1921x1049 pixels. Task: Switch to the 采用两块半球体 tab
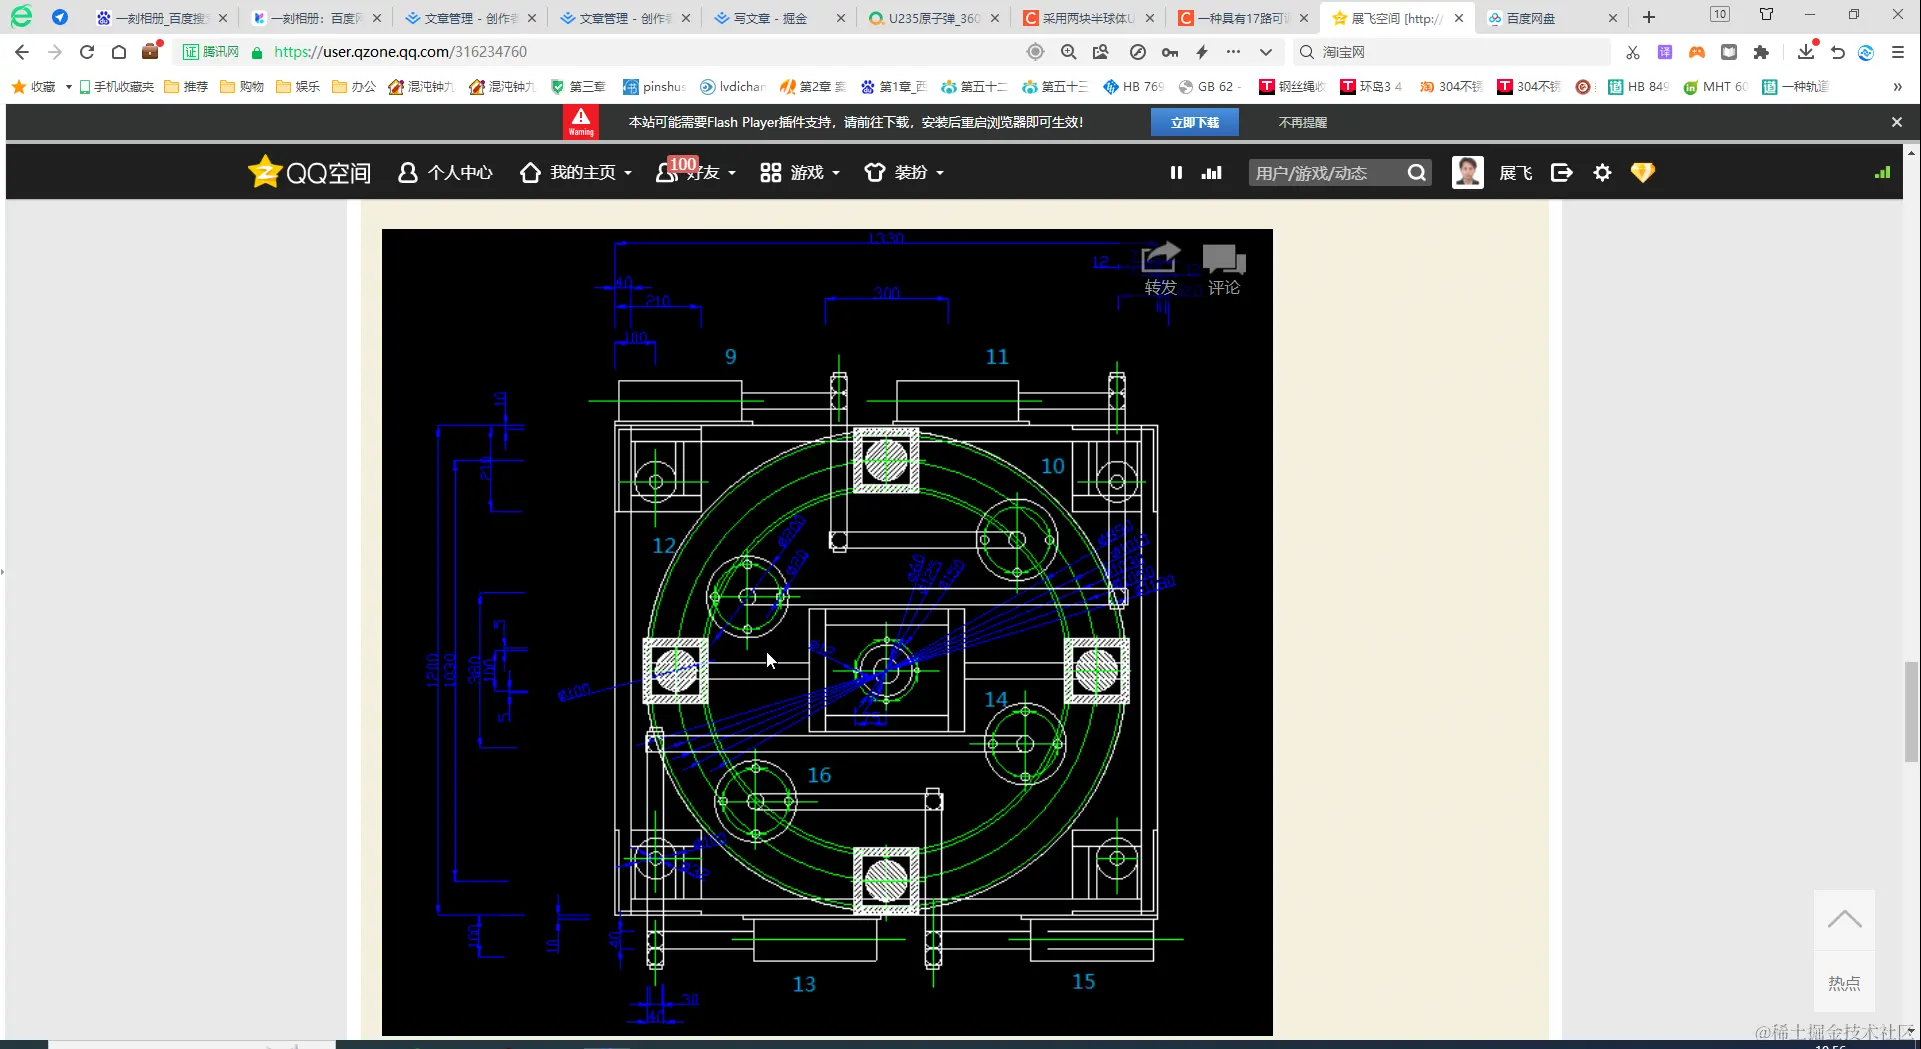(1089, 18)
